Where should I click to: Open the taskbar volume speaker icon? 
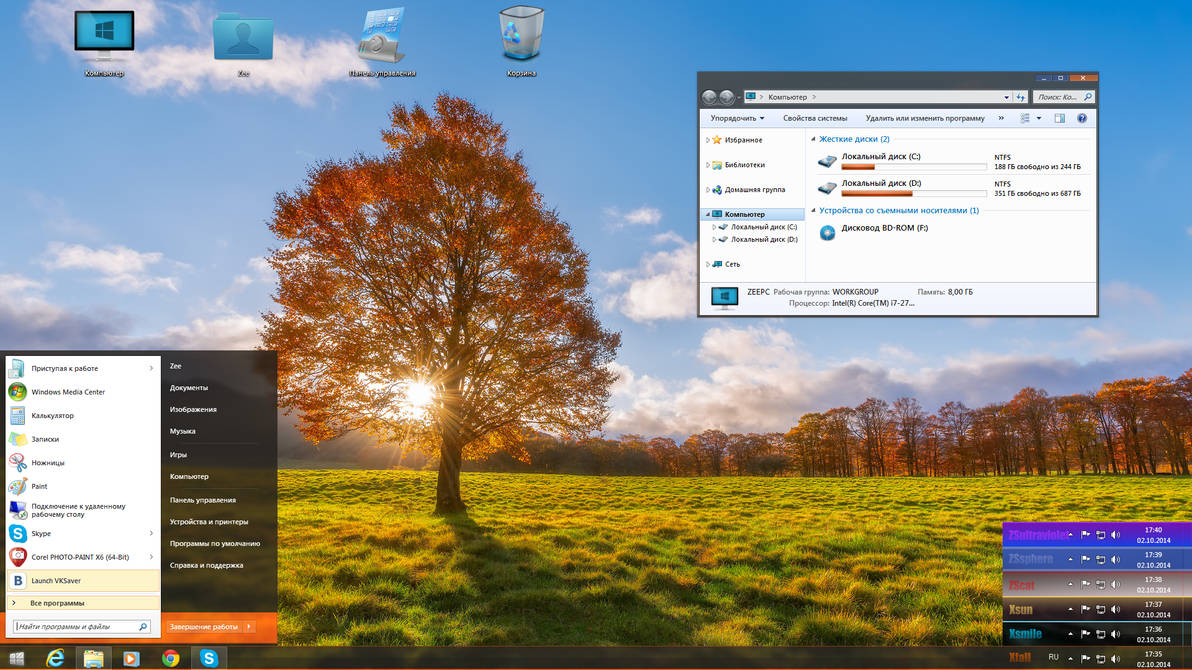[1115, 659]
